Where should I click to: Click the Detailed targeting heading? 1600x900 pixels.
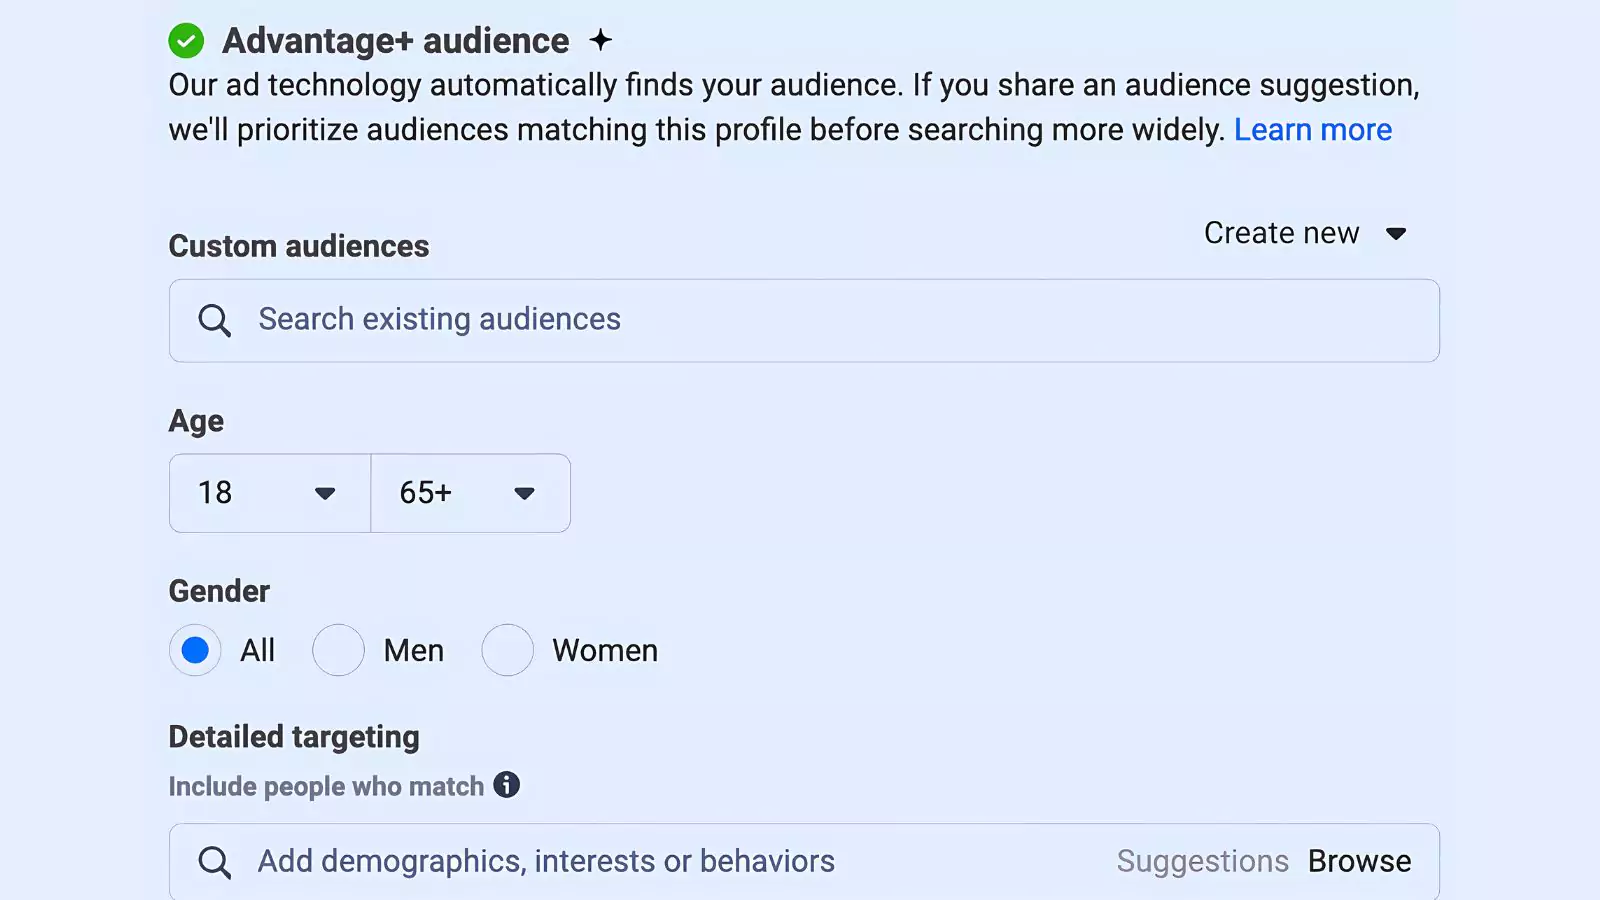294,737
